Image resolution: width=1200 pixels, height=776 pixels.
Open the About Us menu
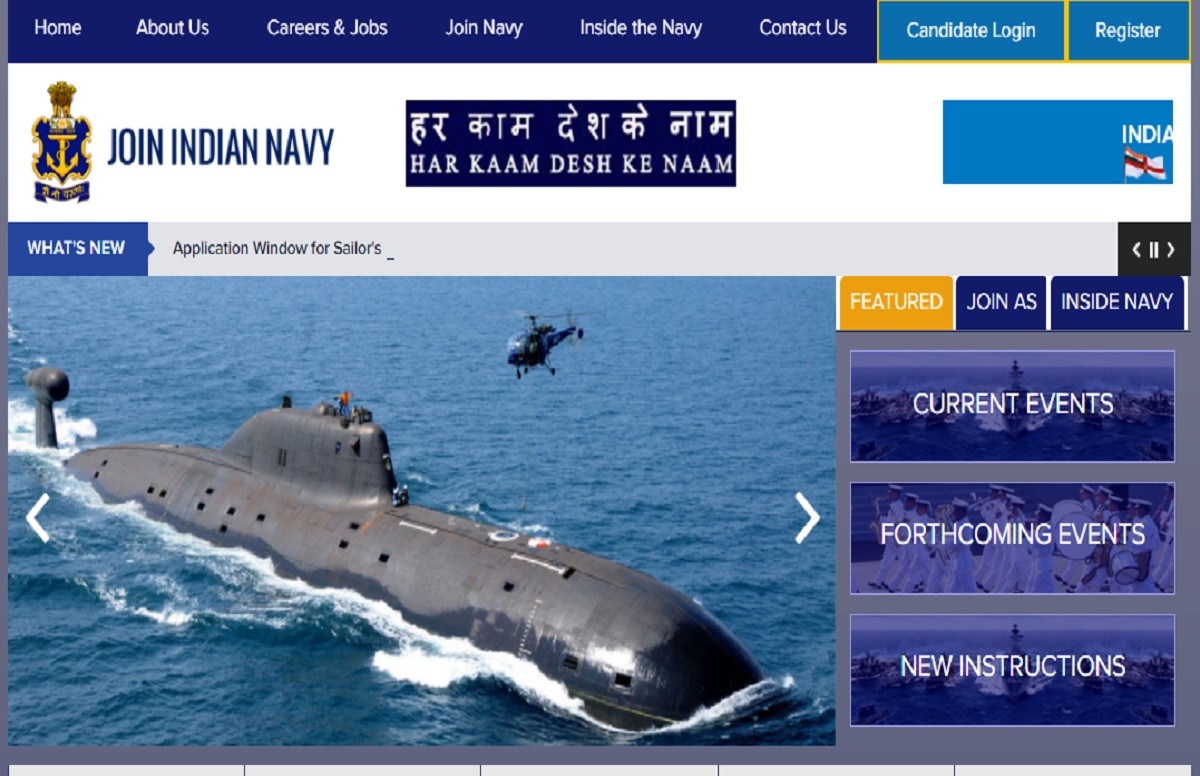click(x=172, y=28)
